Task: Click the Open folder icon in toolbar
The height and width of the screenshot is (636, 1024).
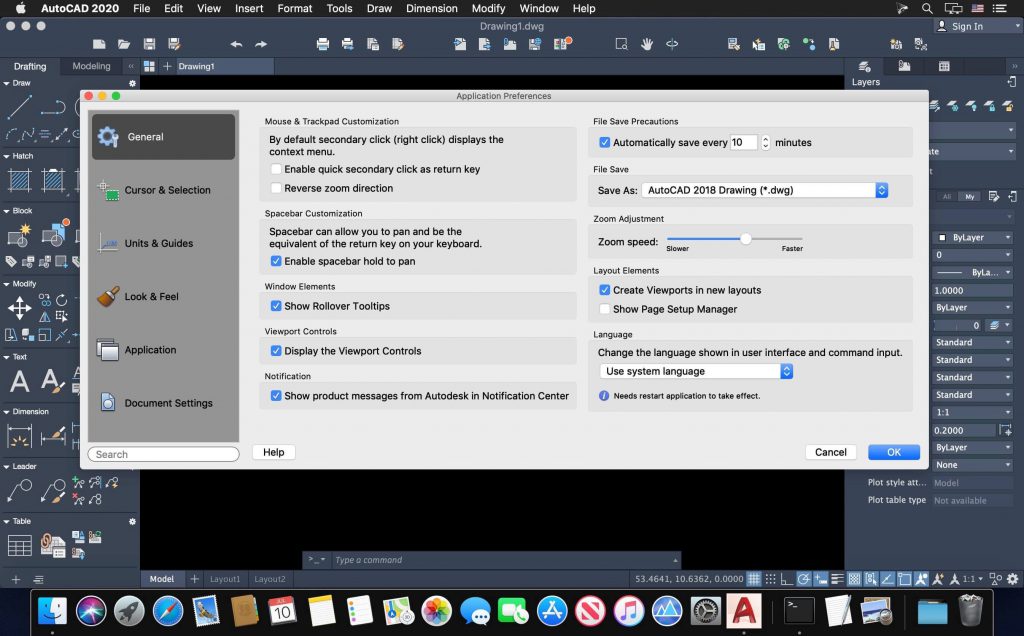Action: coord(124,44)
